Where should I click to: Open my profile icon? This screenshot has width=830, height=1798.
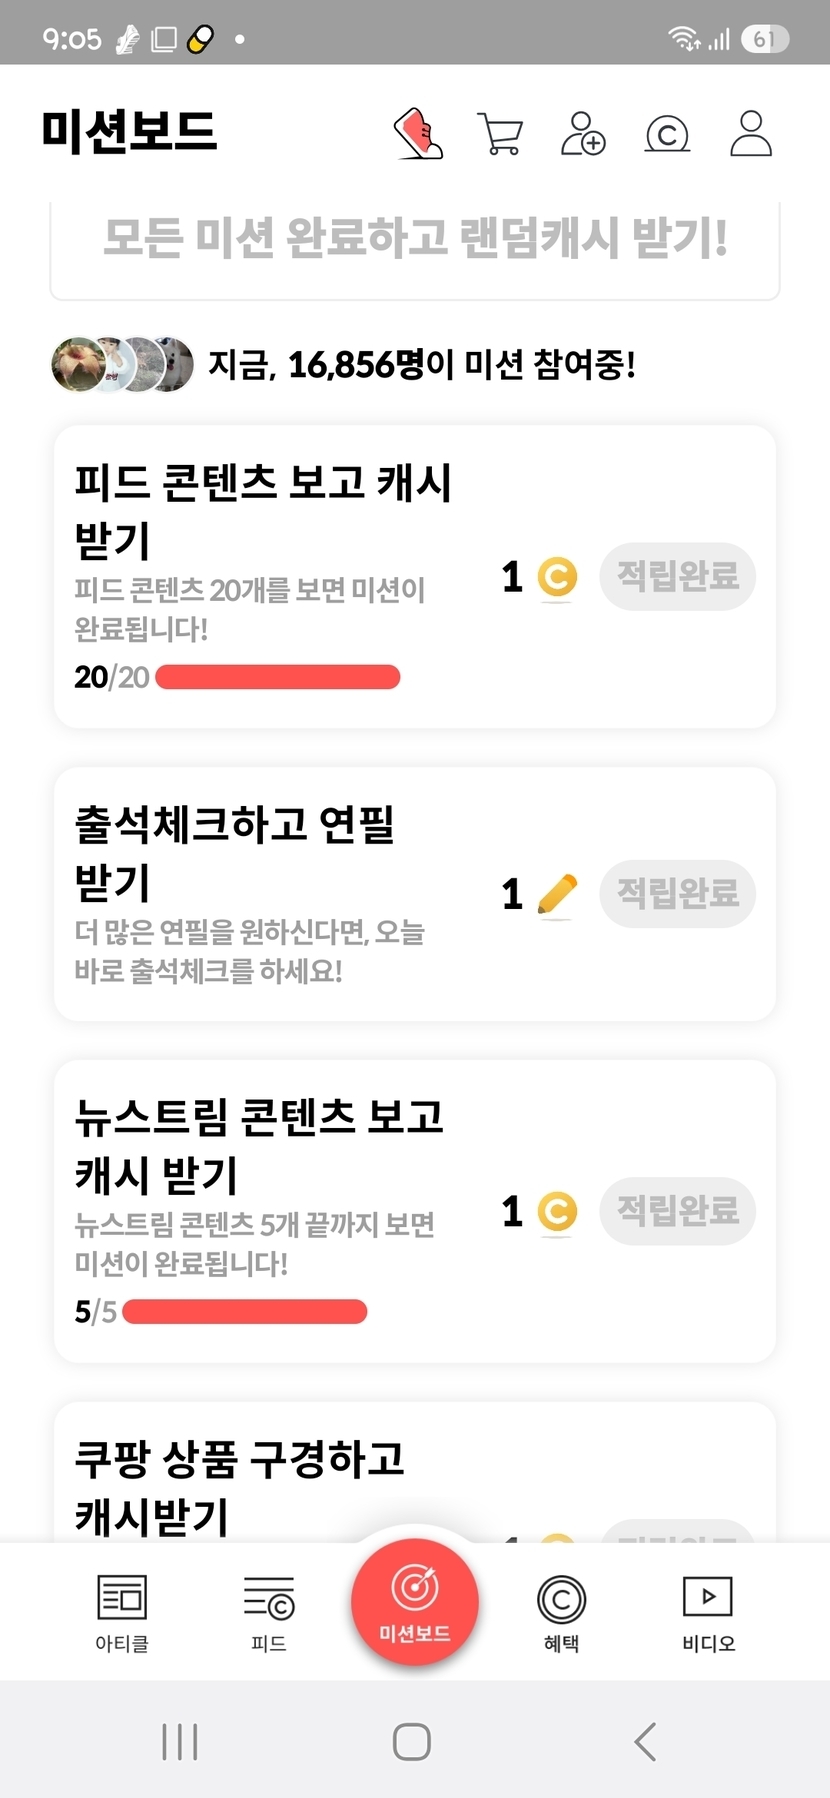(x=750, y=134)
